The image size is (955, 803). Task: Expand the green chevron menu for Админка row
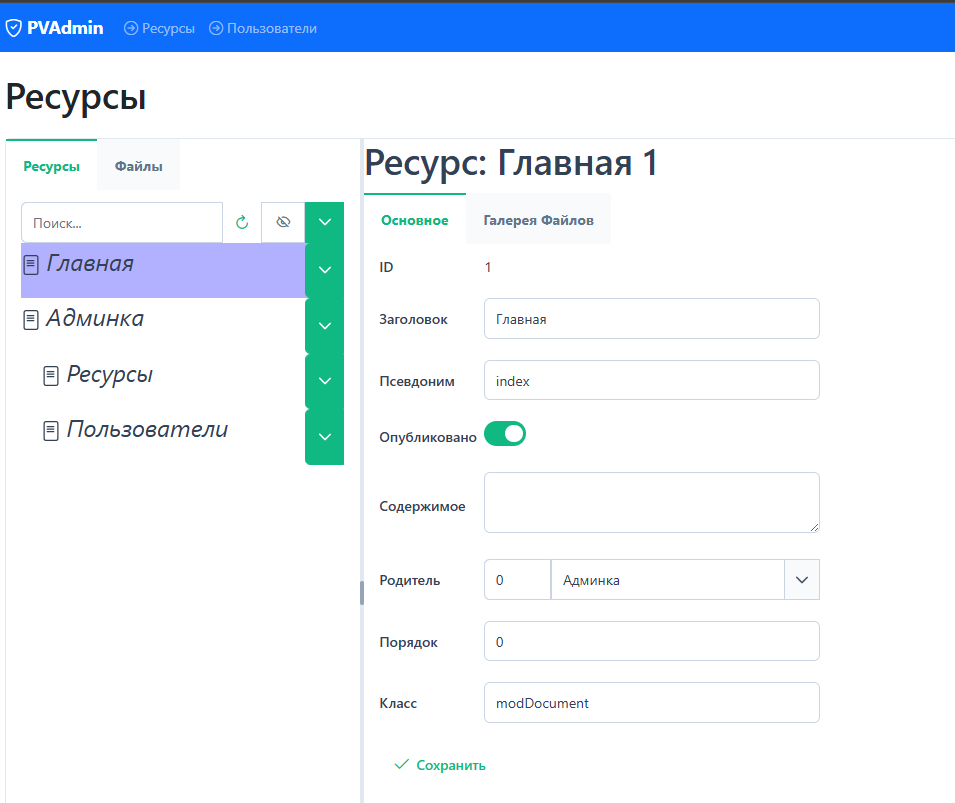pyautogui.click(x=324, y=326)
